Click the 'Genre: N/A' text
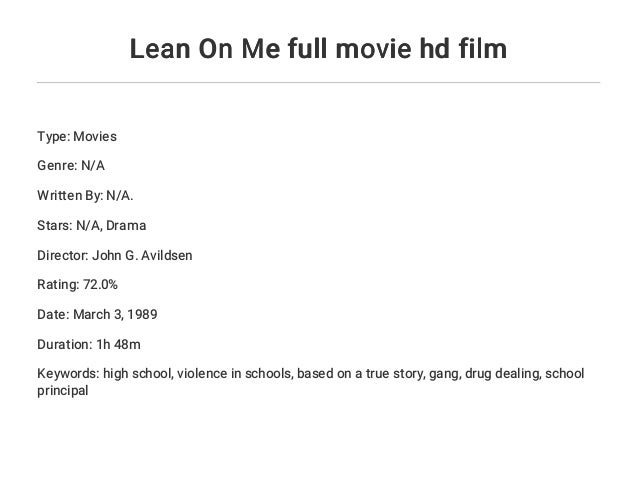 (x=70, y=168)
